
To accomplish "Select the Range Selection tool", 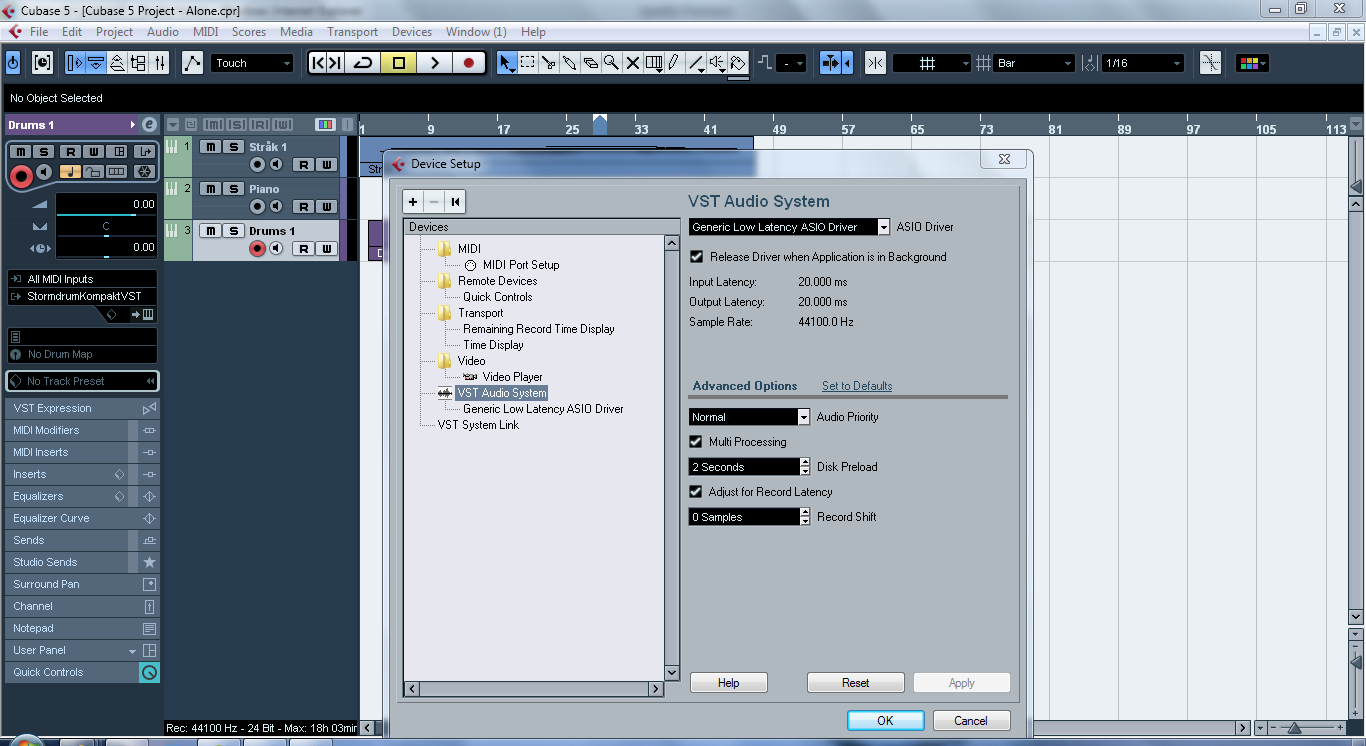I will click(x=528, y=63).
